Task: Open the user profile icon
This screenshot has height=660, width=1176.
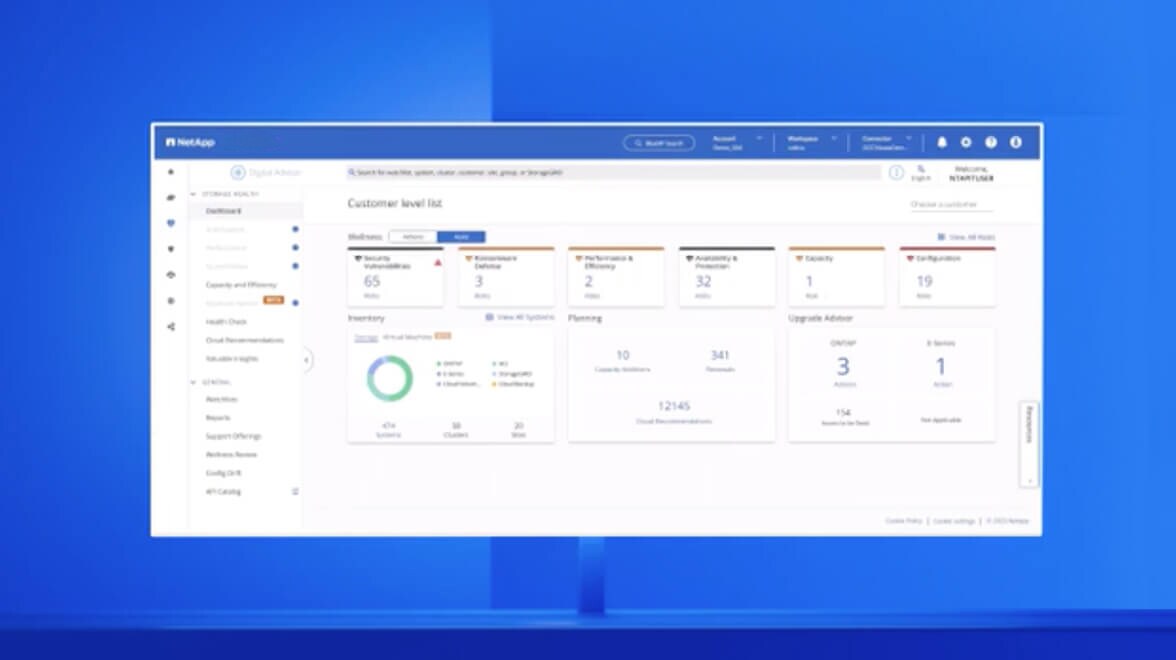Action: 1016,142
